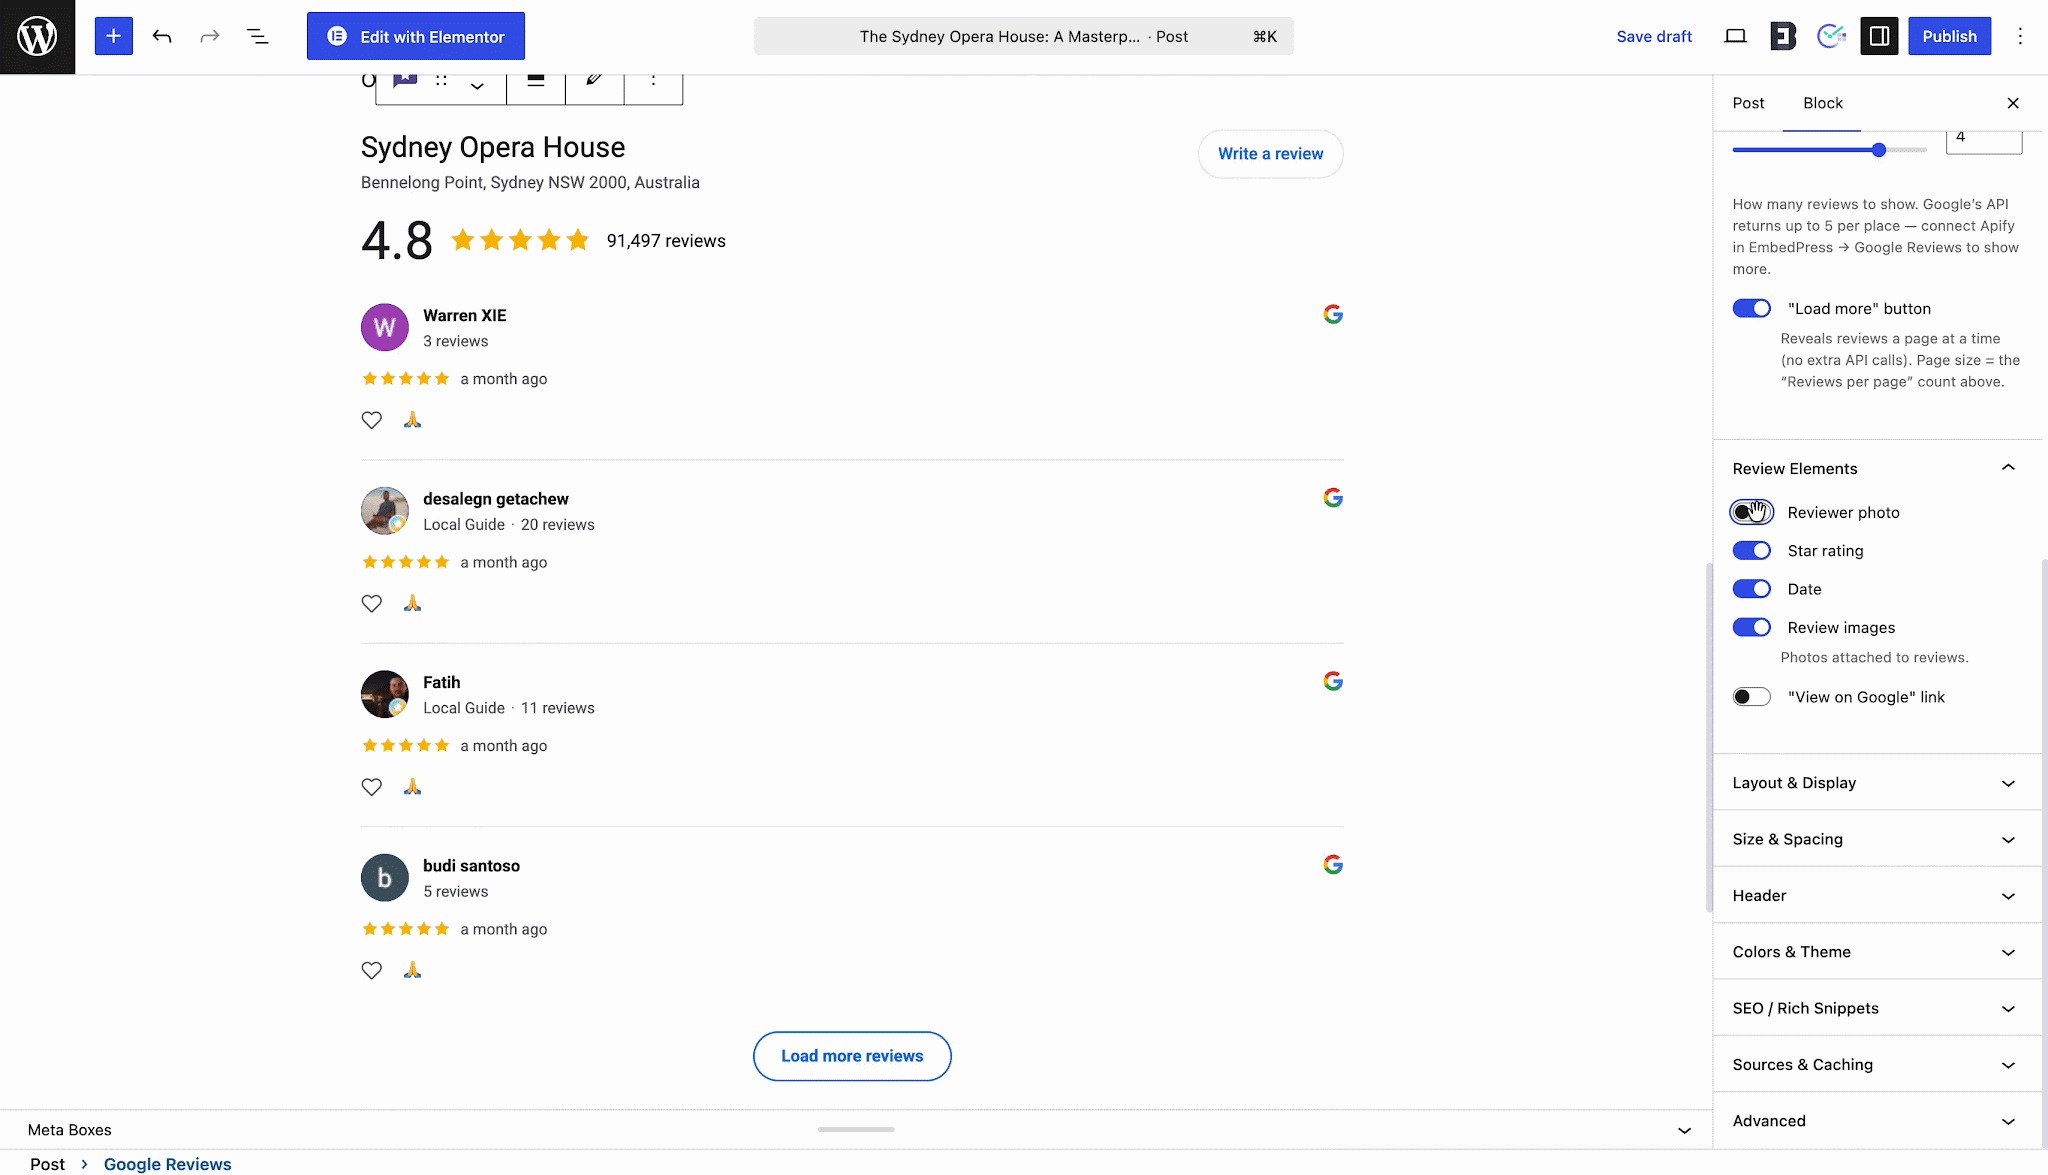Click Save draft
Viewport: 2048px width, 1175px height.
click(1654, 36)
